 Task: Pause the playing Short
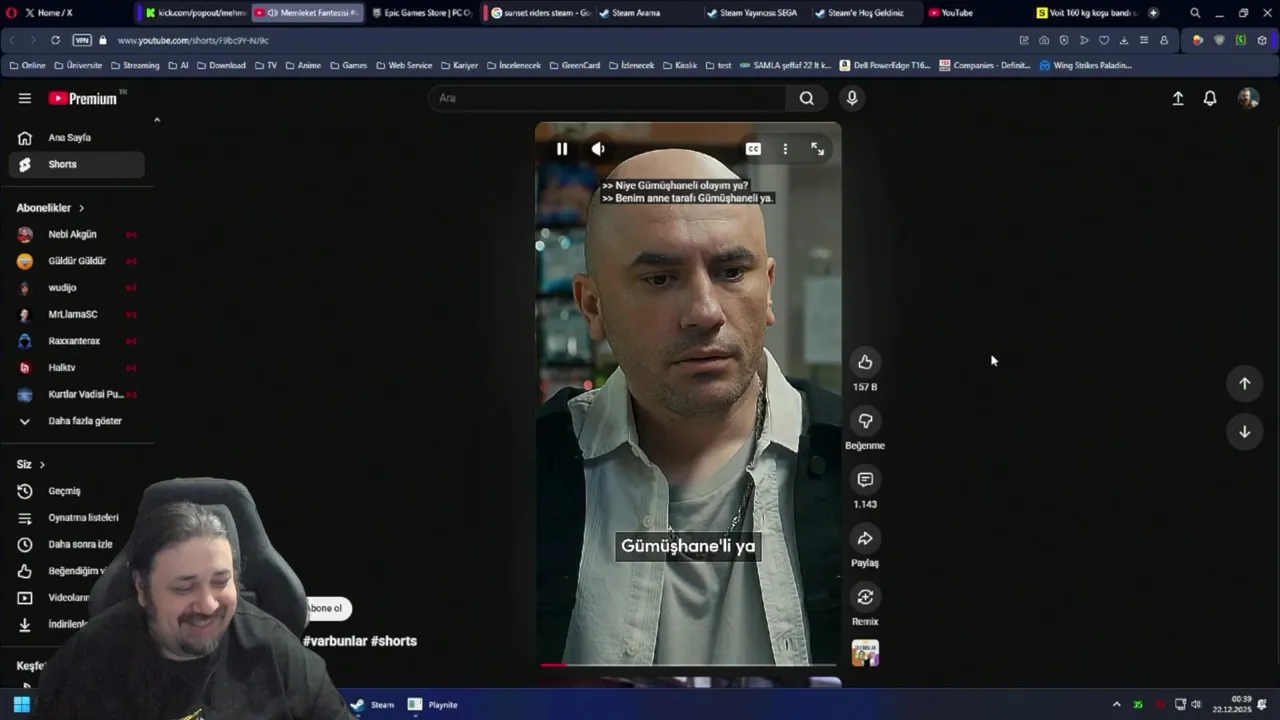tap(562, 149)
